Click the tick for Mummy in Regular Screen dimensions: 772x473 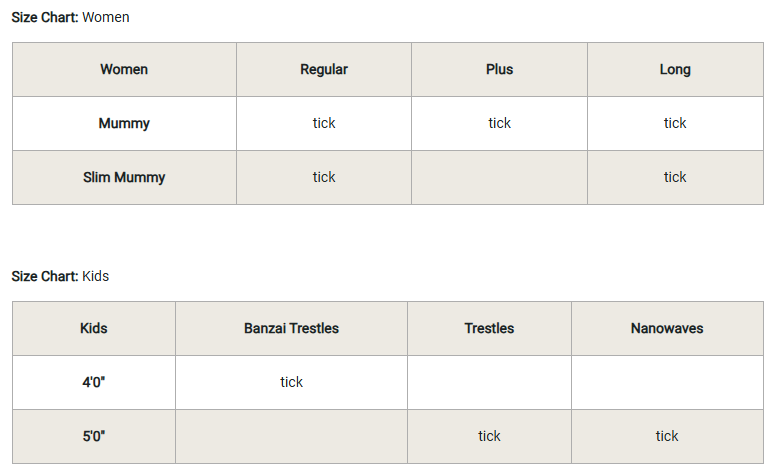[324, 123]
